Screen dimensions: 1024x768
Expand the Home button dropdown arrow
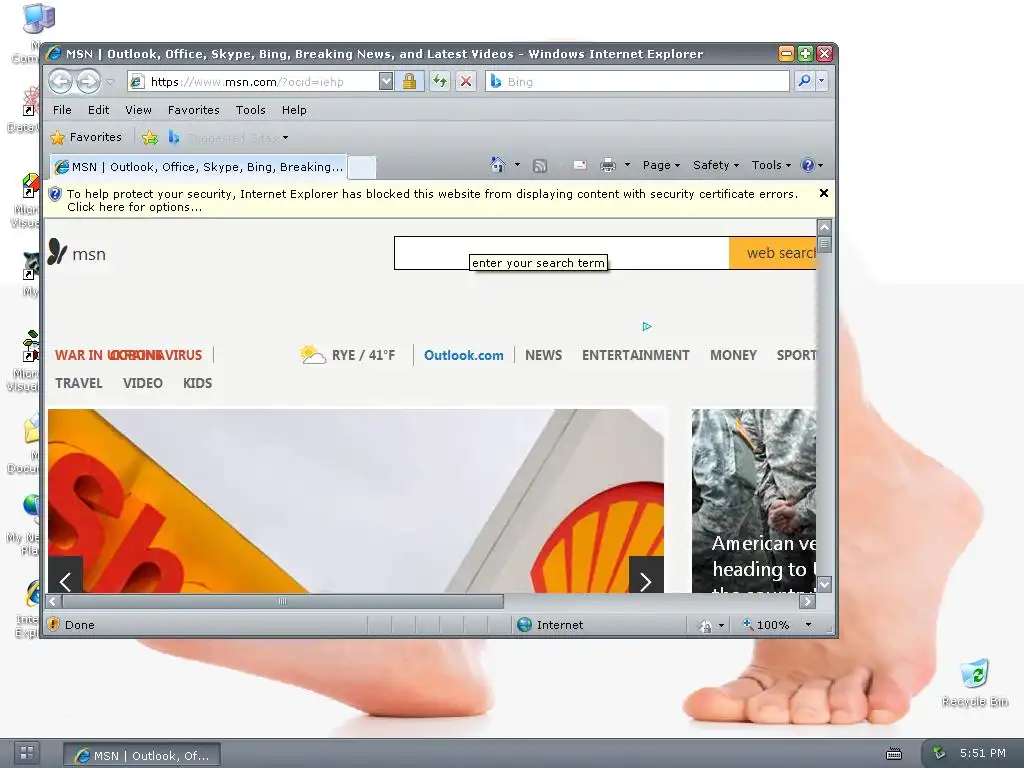(x=517, y=165)
